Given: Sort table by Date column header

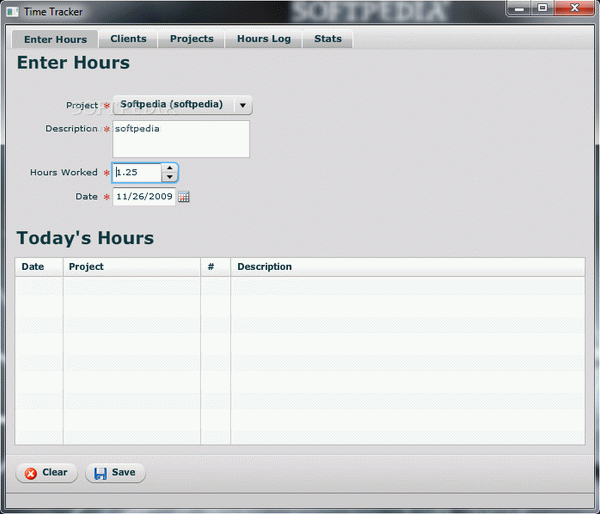Looking at the screenshot, I should 39,267.
